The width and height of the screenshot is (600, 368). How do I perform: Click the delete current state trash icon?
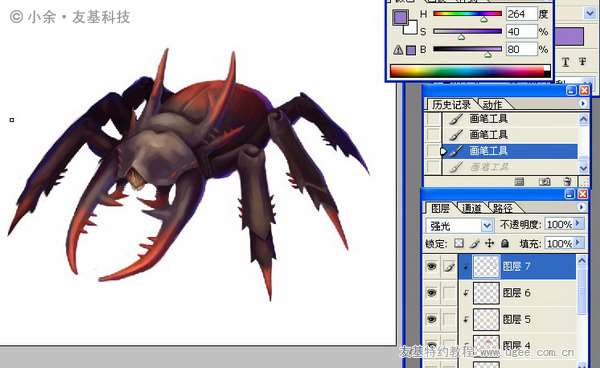tap(567, 181)
